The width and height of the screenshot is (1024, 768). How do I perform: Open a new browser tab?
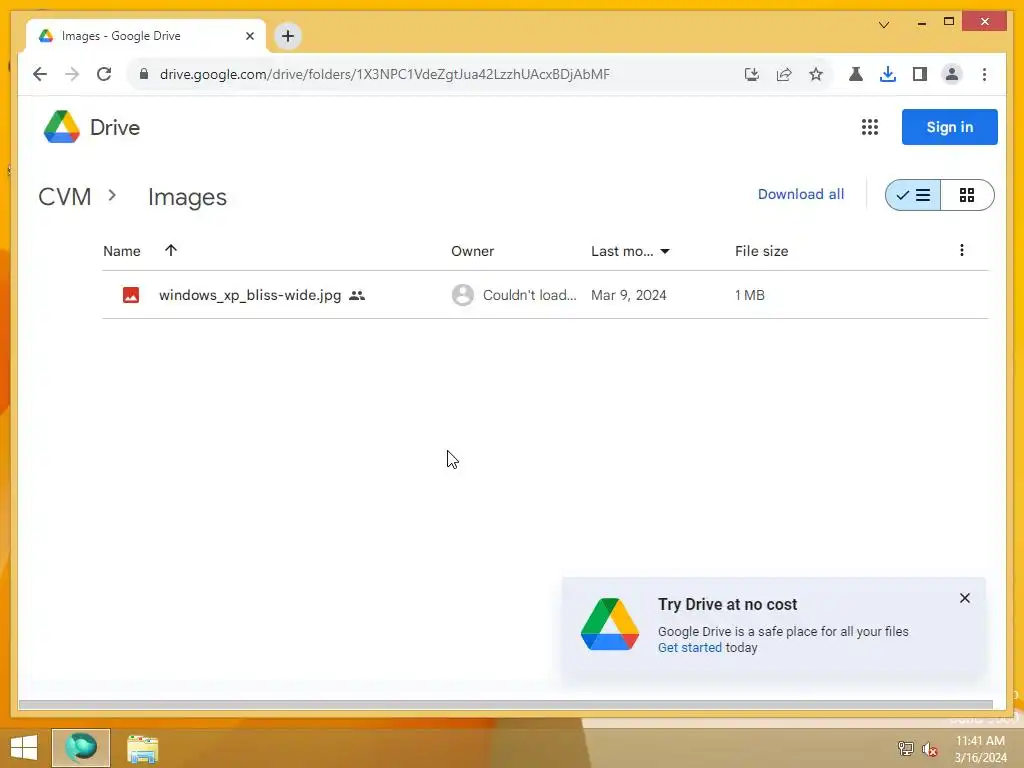tap(288, 36)
